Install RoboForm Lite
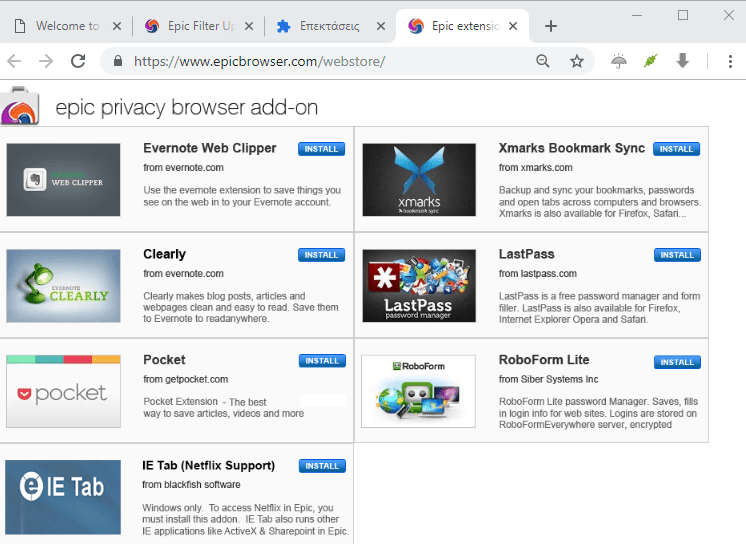Image resolution: width=746 pixels, height=544 pixels. [x=677, y=362]
